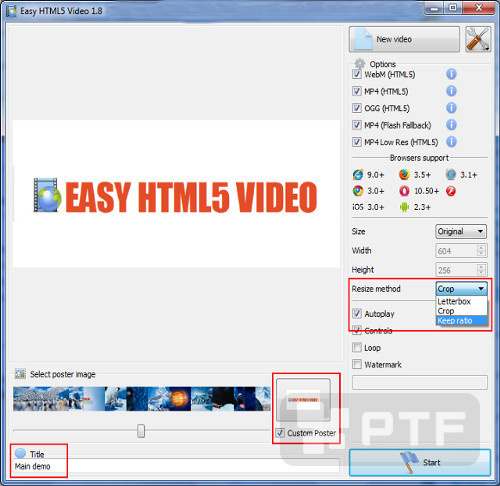Click the Chrome 3.0+ browser icon
Image resolution: width=500 pixels, height=486 pixels.
(358, 191)
